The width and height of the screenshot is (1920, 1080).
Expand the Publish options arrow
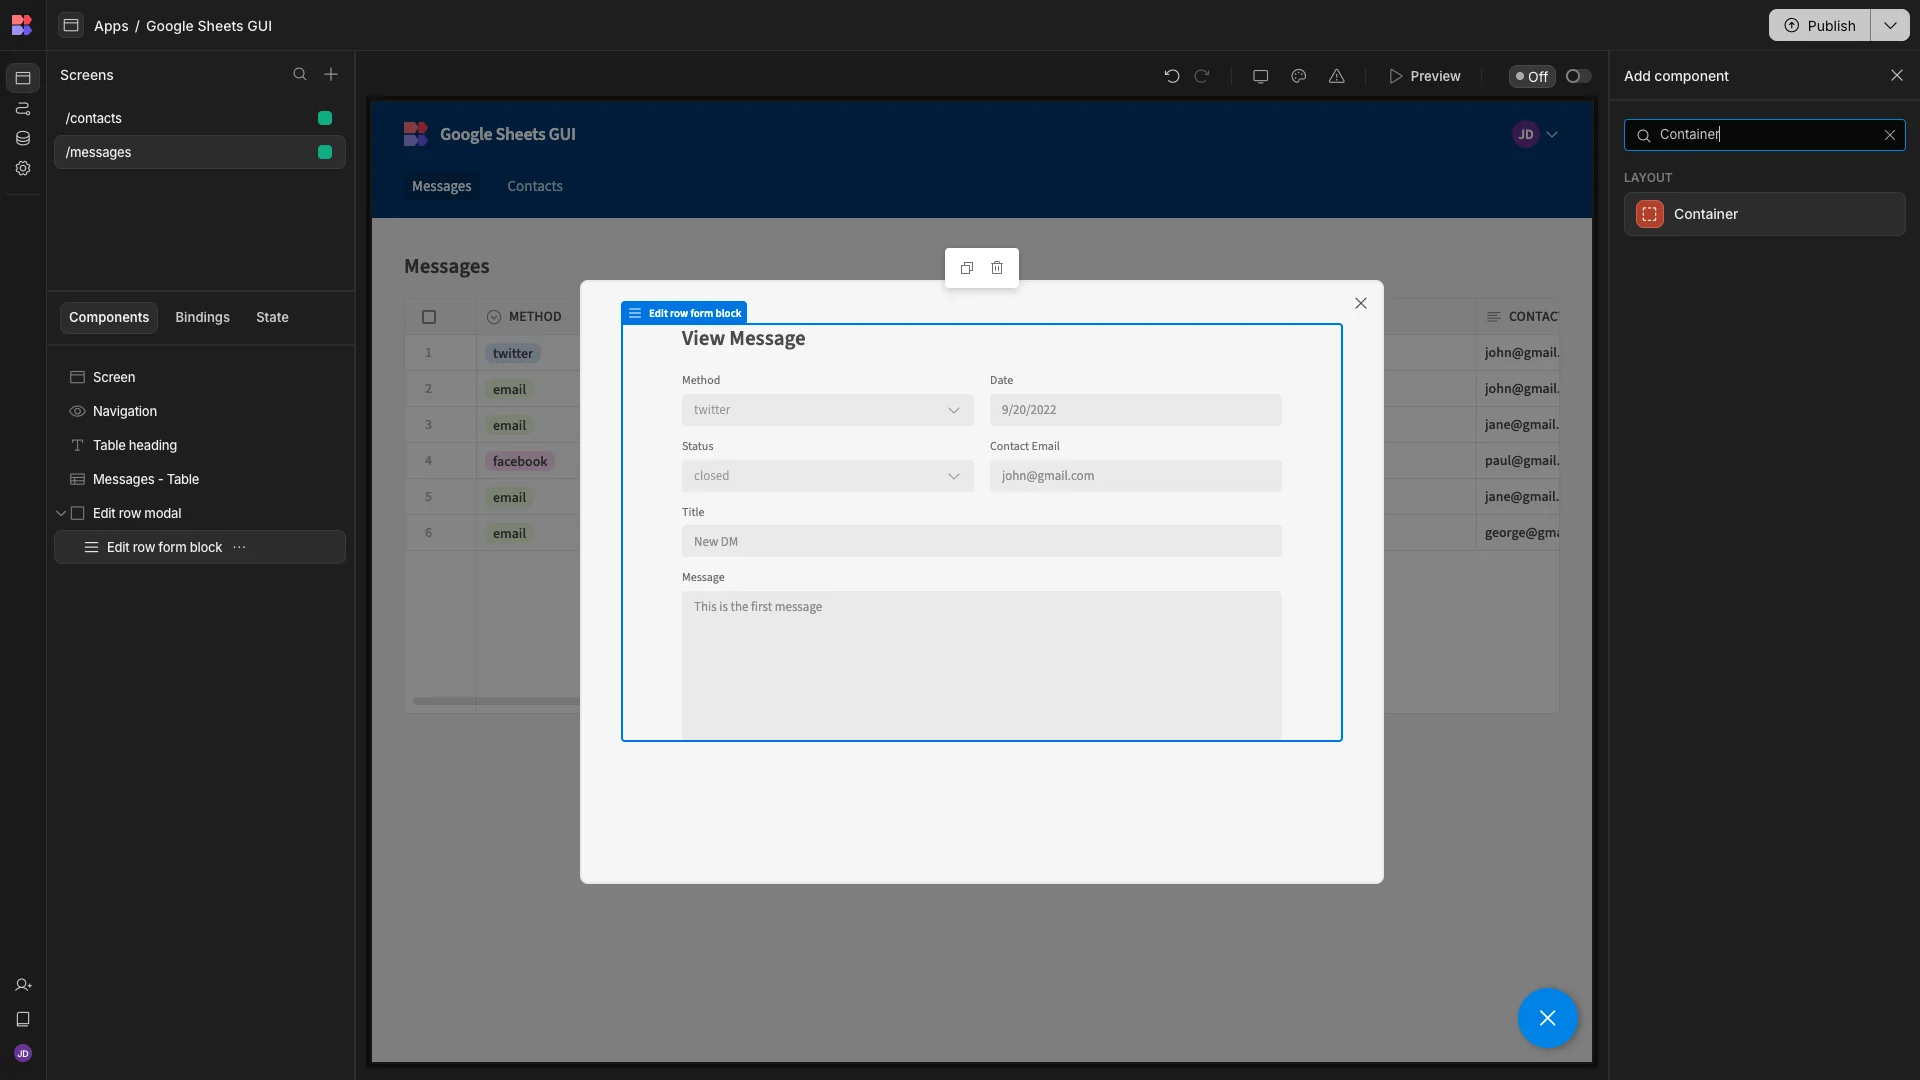(1890, 25)
